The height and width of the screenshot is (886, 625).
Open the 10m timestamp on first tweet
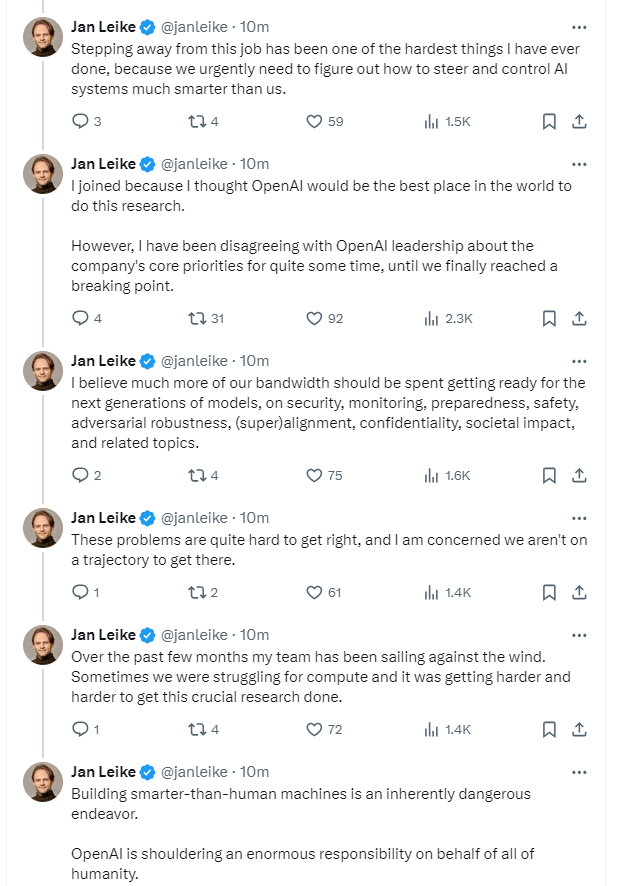coord(255,26)
